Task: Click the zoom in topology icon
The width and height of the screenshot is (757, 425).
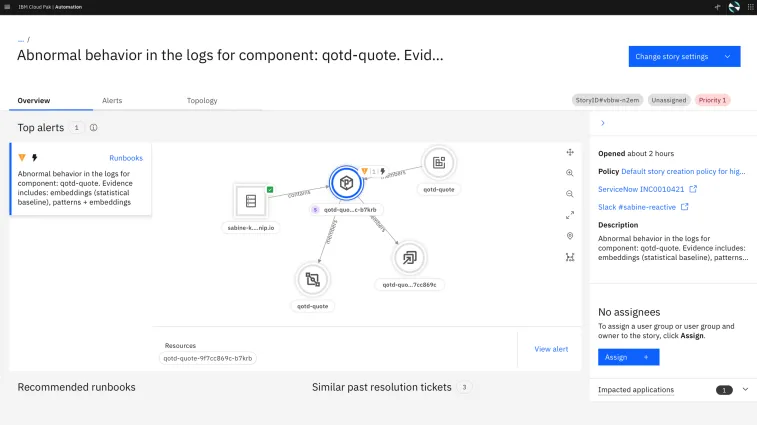Action: [570, 173]
